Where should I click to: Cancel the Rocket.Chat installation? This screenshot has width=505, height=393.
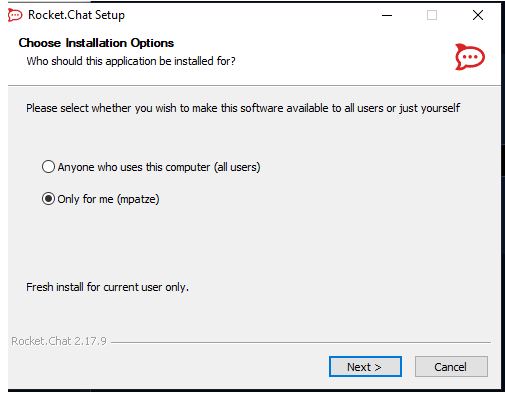click(x=451, y=367)
